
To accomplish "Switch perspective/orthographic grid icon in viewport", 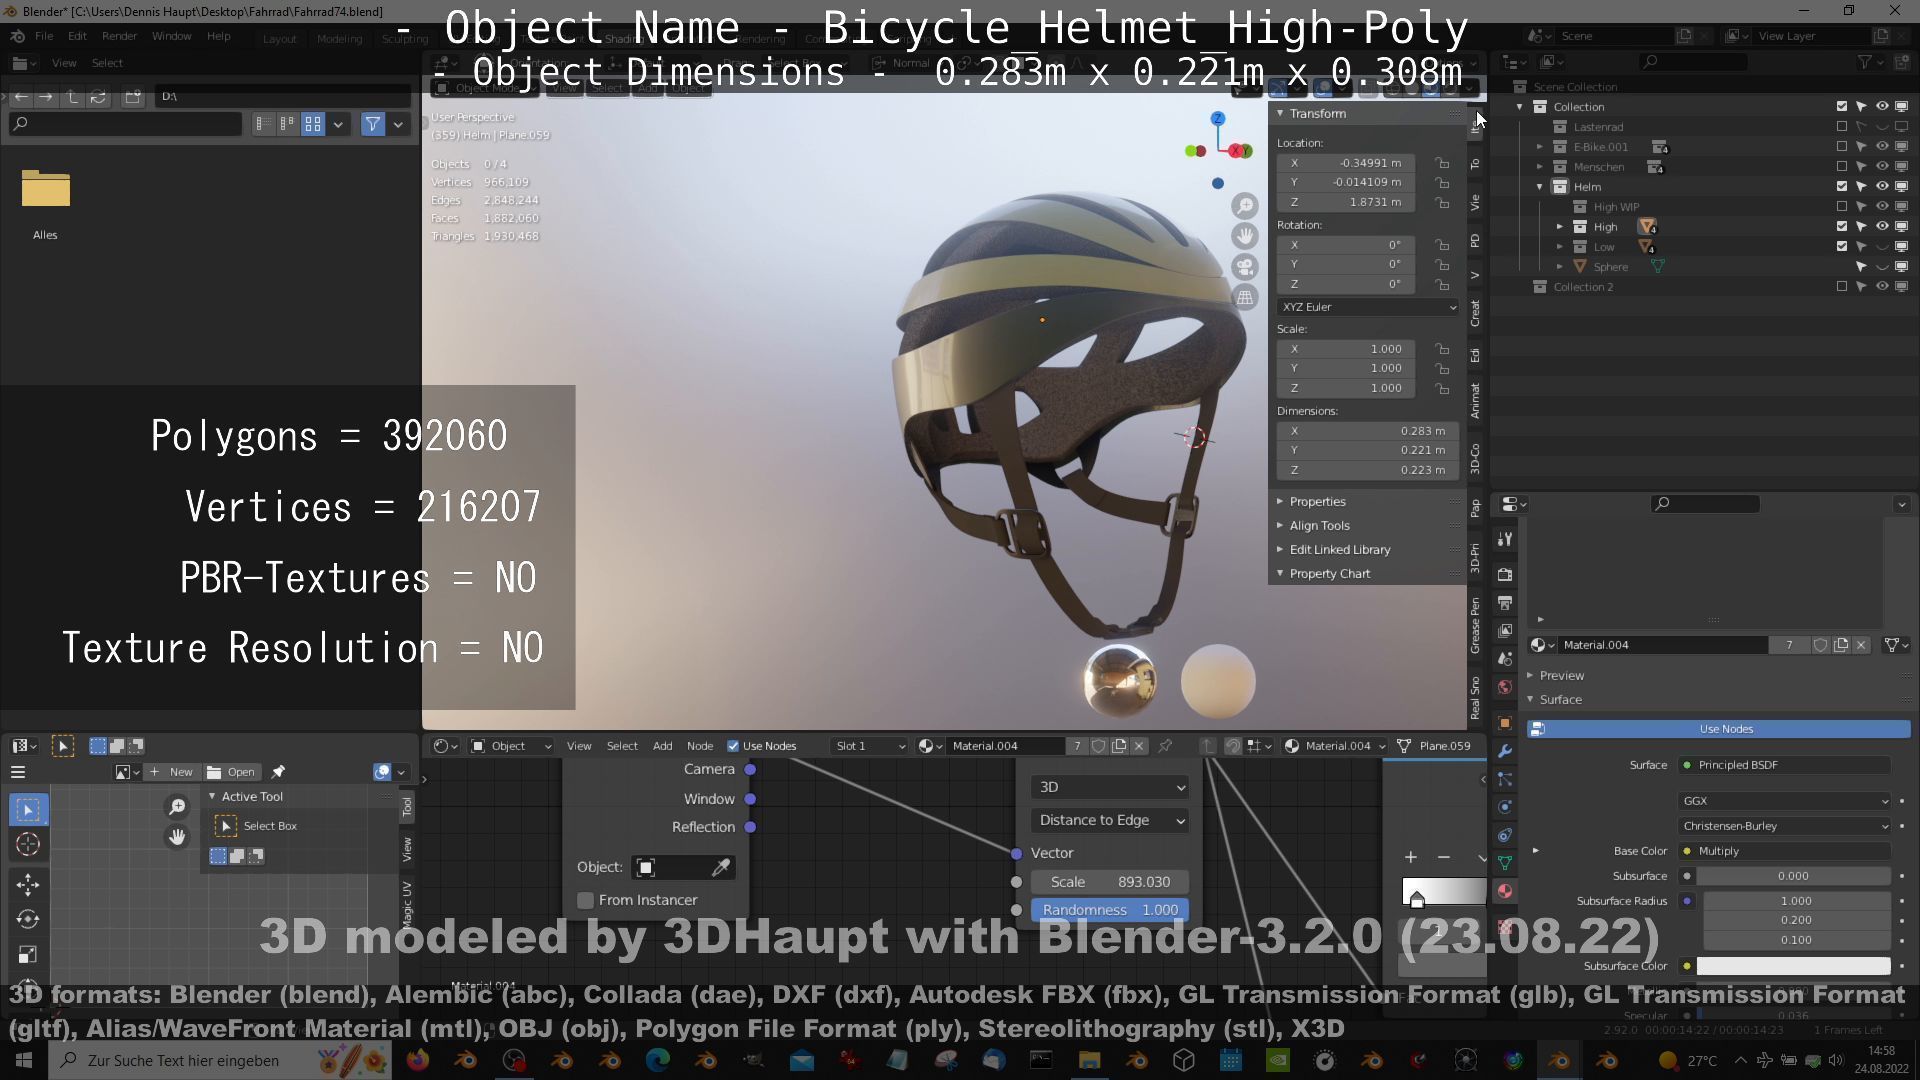I will pyautogui.click(x=1245, y=297).
